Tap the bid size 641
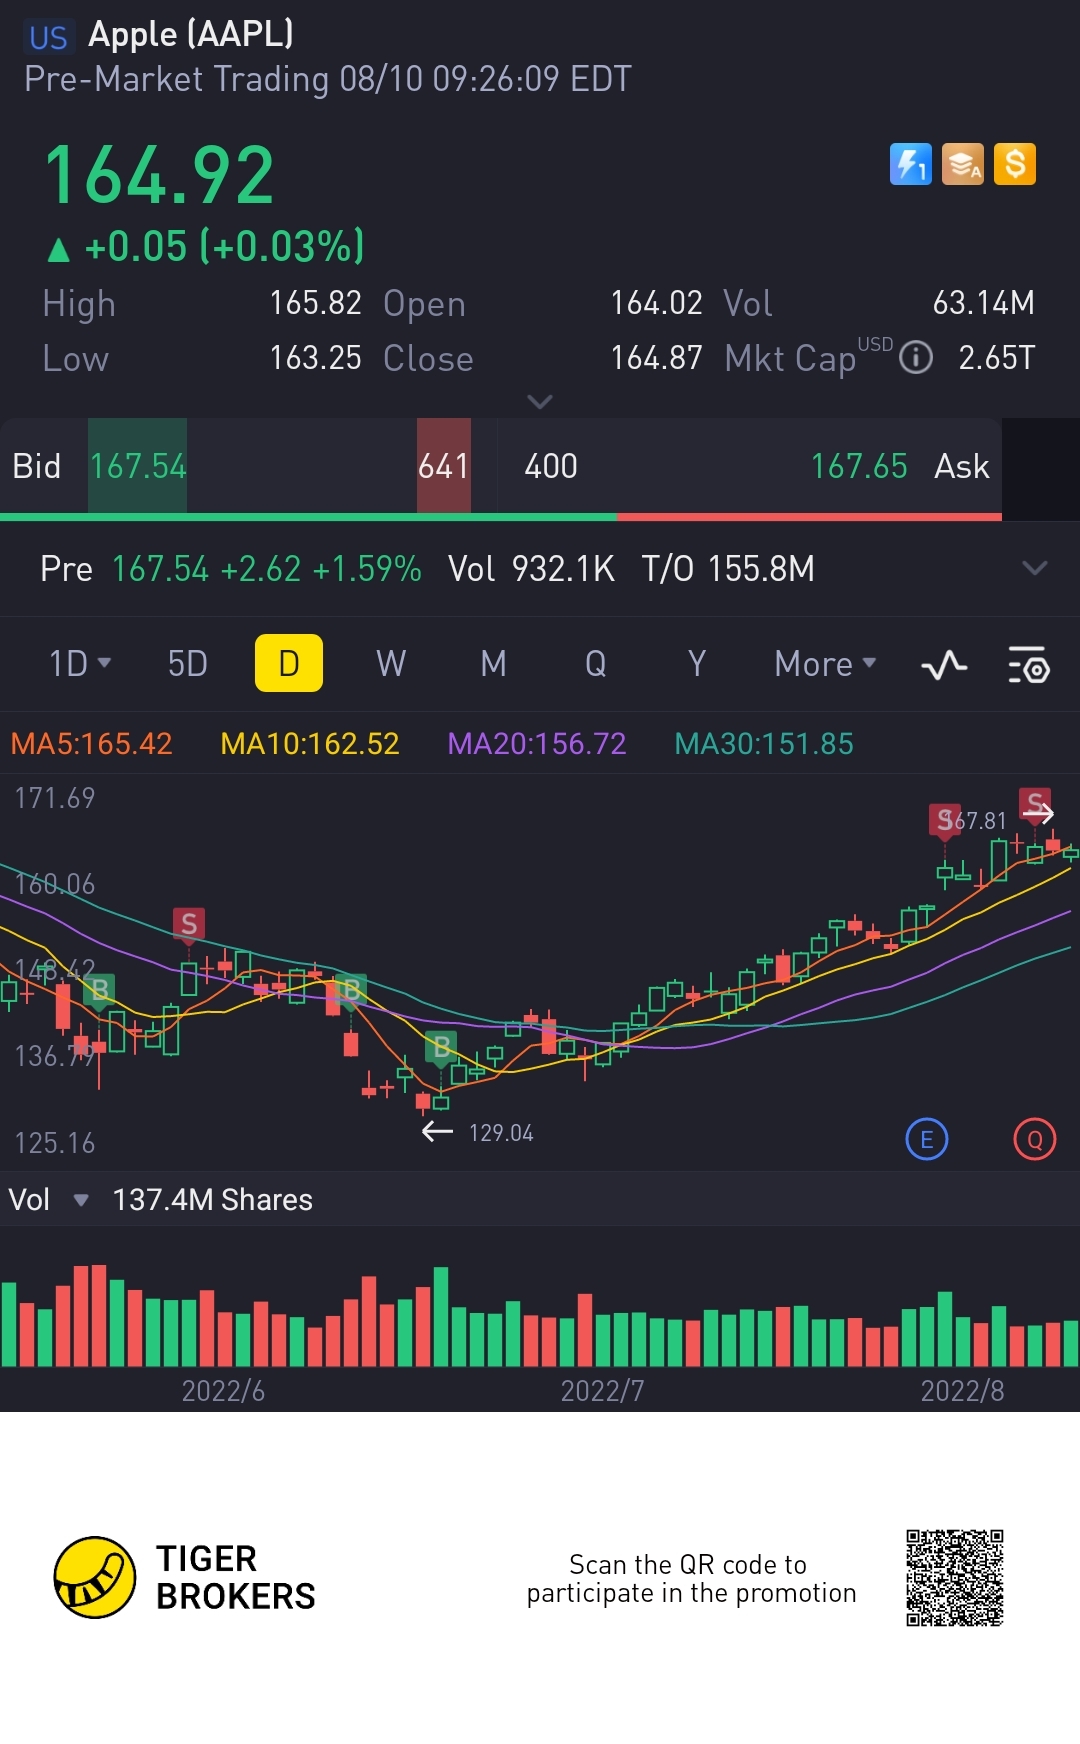1080x1744 pixels. point(443,466)
